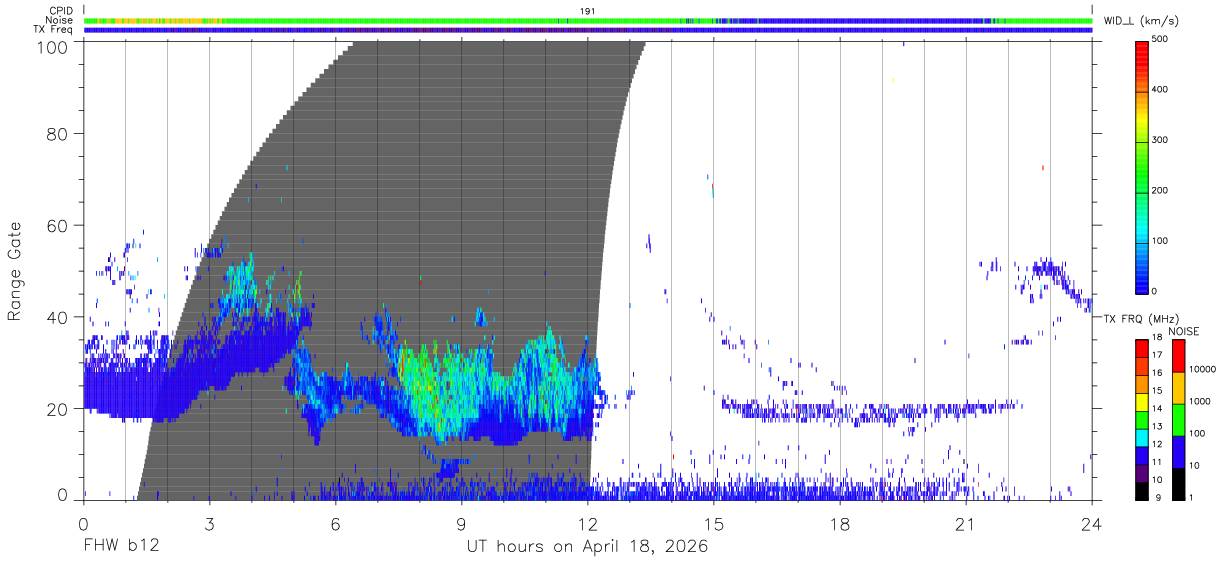Click the TX FRQ (MHz) colorbar
Image resolution: width=1228 pixels, height=567 pixels.
(1143, 420)
